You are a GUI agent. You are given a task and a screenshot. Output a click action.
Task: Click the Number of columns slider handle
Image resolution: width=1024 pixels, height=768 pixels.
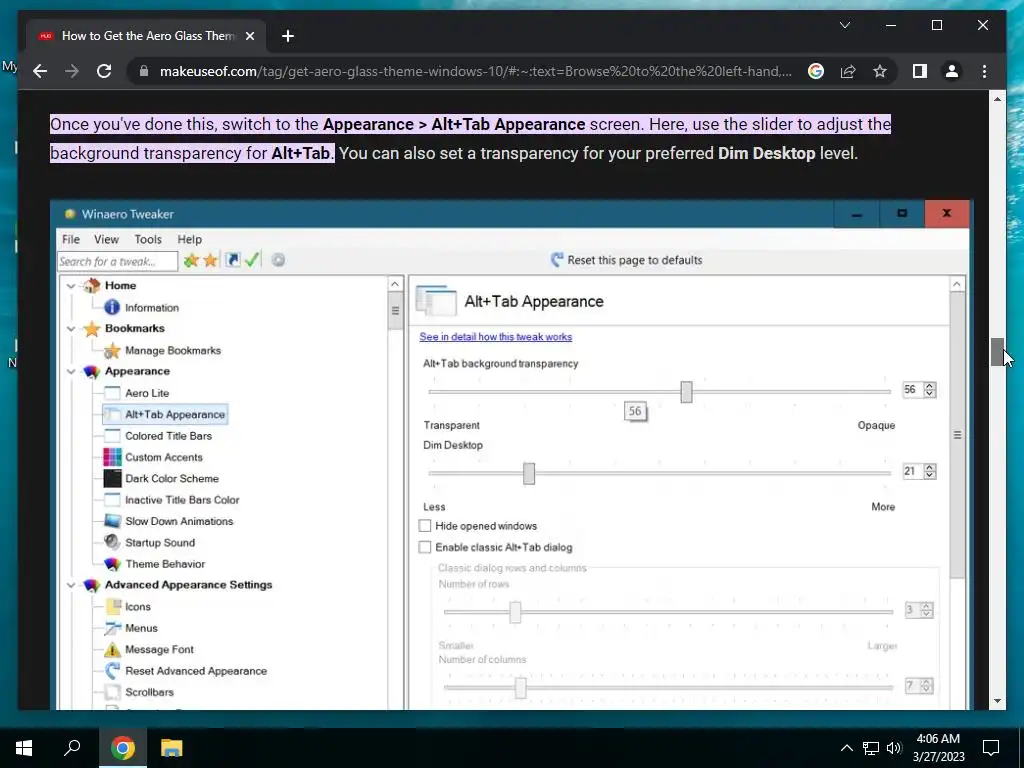[x=520, y=688]
